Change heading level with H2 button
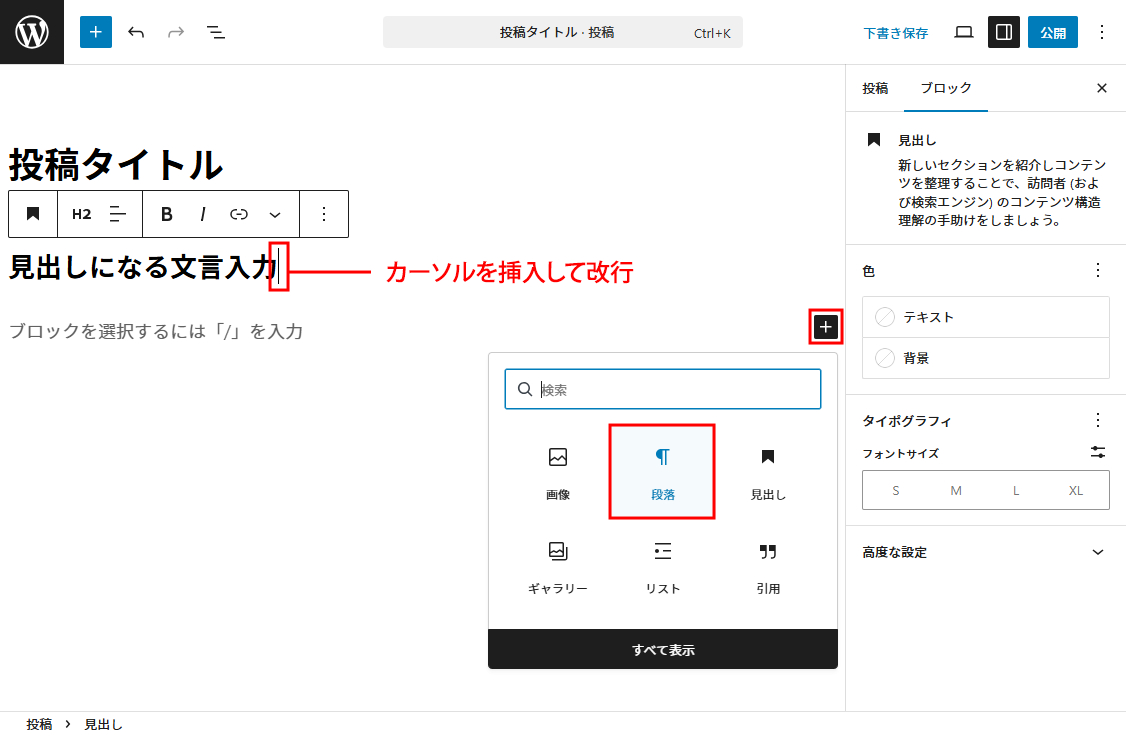Image resolution: width=1126 pixels, height=736 pixels. tap(82, 214)
